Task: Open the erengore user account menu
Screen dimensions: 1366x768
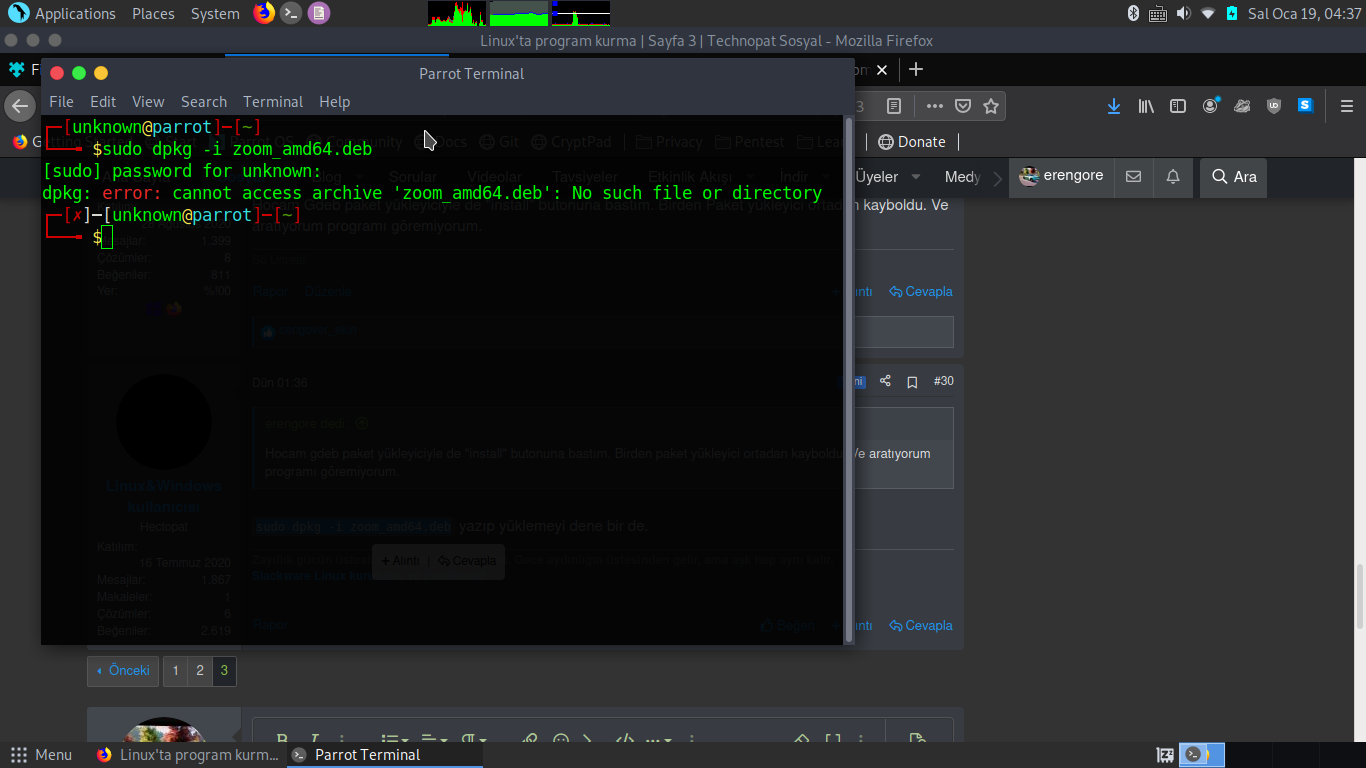Action: coord(1061,176)
